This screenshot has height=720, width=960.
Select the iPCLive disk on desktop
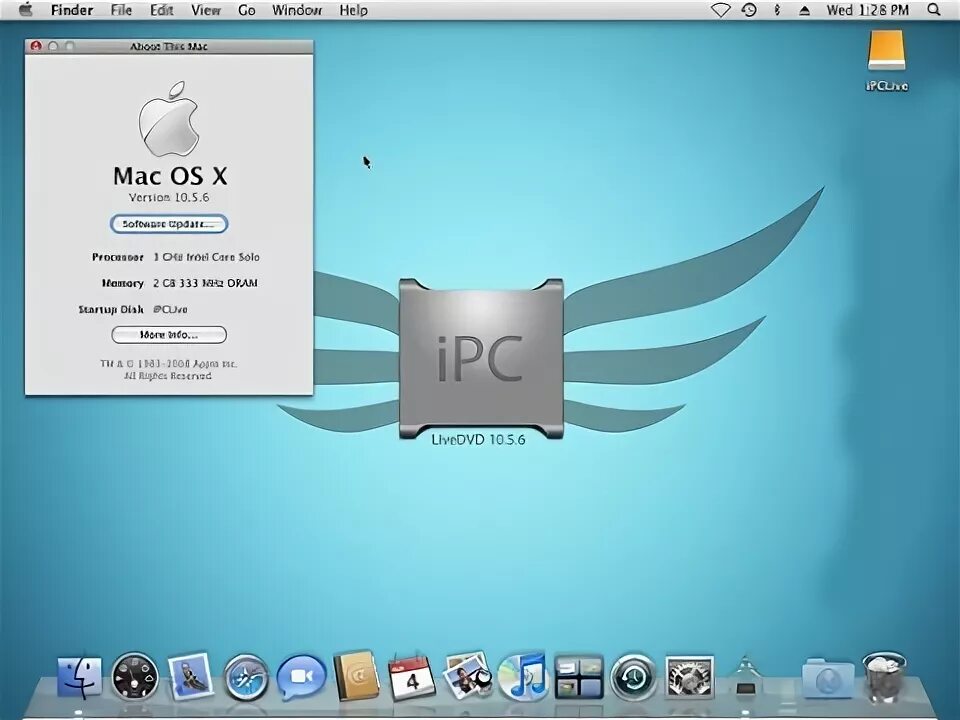pyautogui.click(x=886, y=61)
